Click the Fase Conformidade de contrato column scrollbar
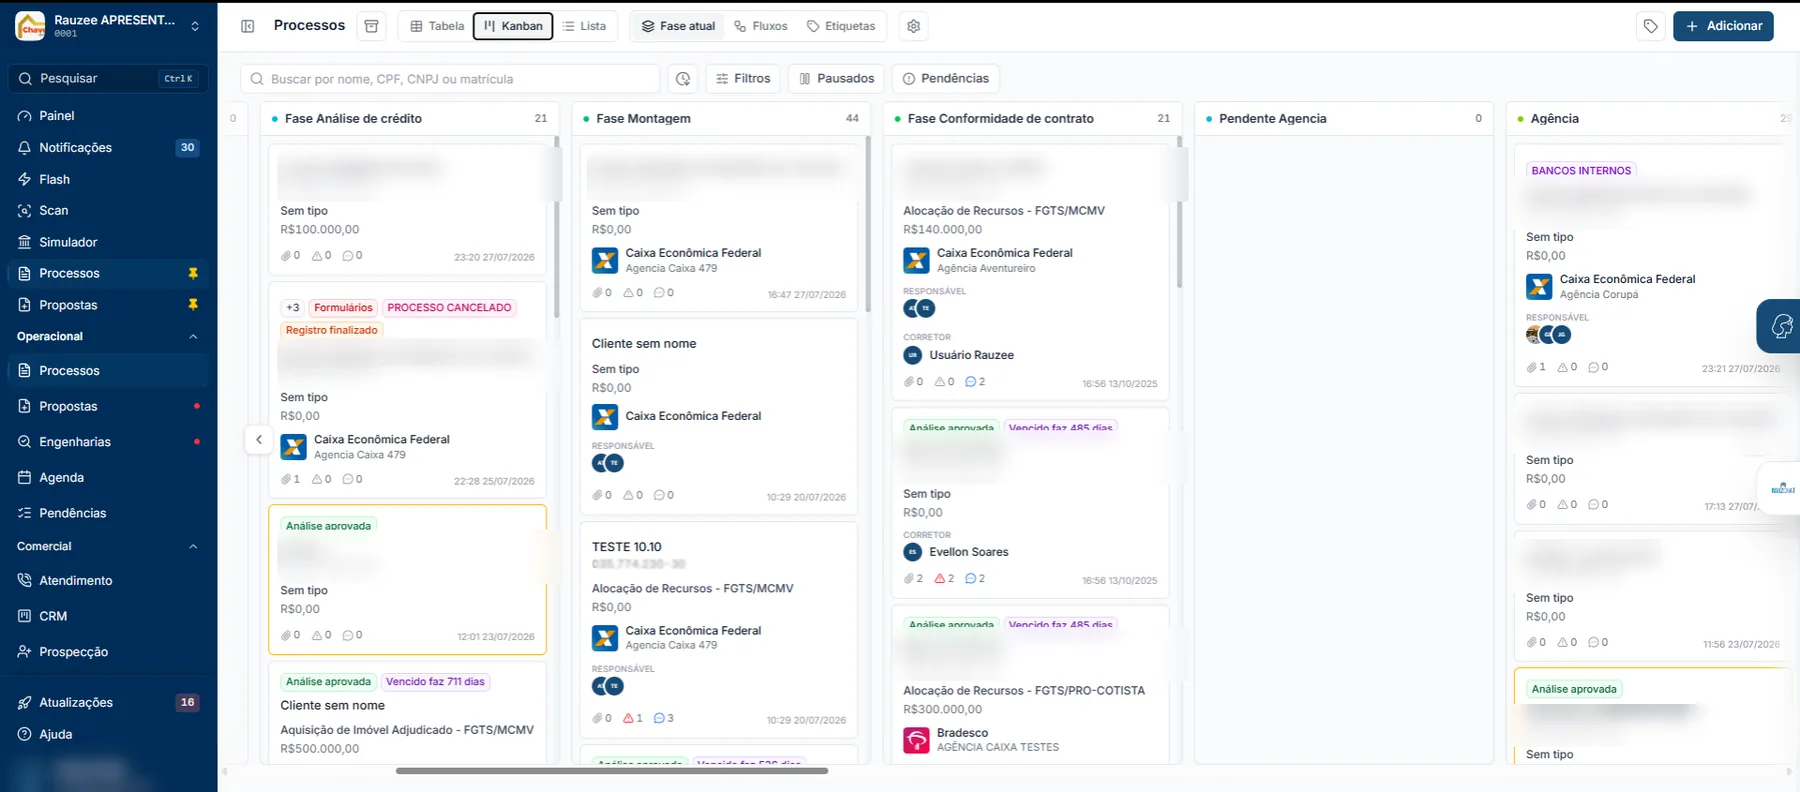Screen dimensions: 1800x792 click(x=1179, y=212)
